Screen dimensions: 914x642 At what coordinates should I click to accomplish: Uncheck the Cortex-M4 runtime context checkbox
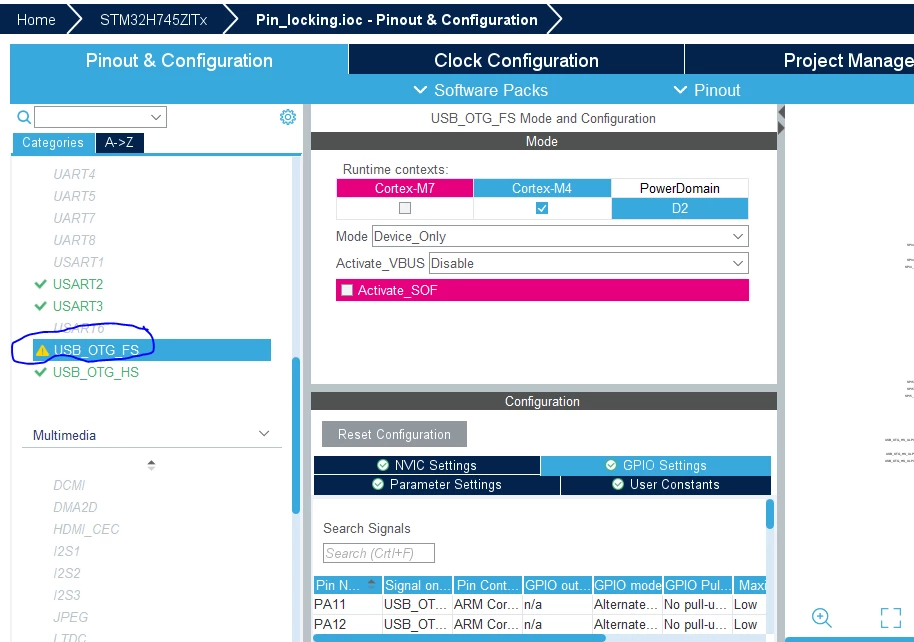(x=542, y=208)
